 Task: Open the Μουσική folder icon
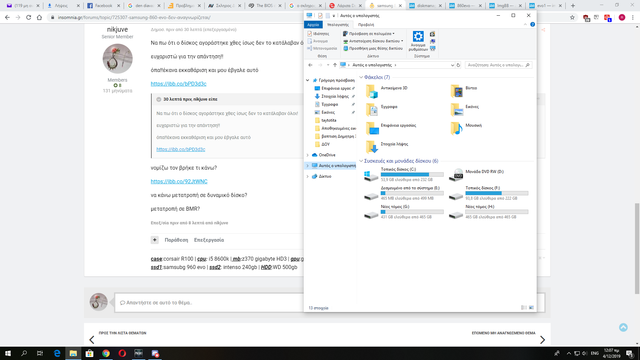point(456,128)
